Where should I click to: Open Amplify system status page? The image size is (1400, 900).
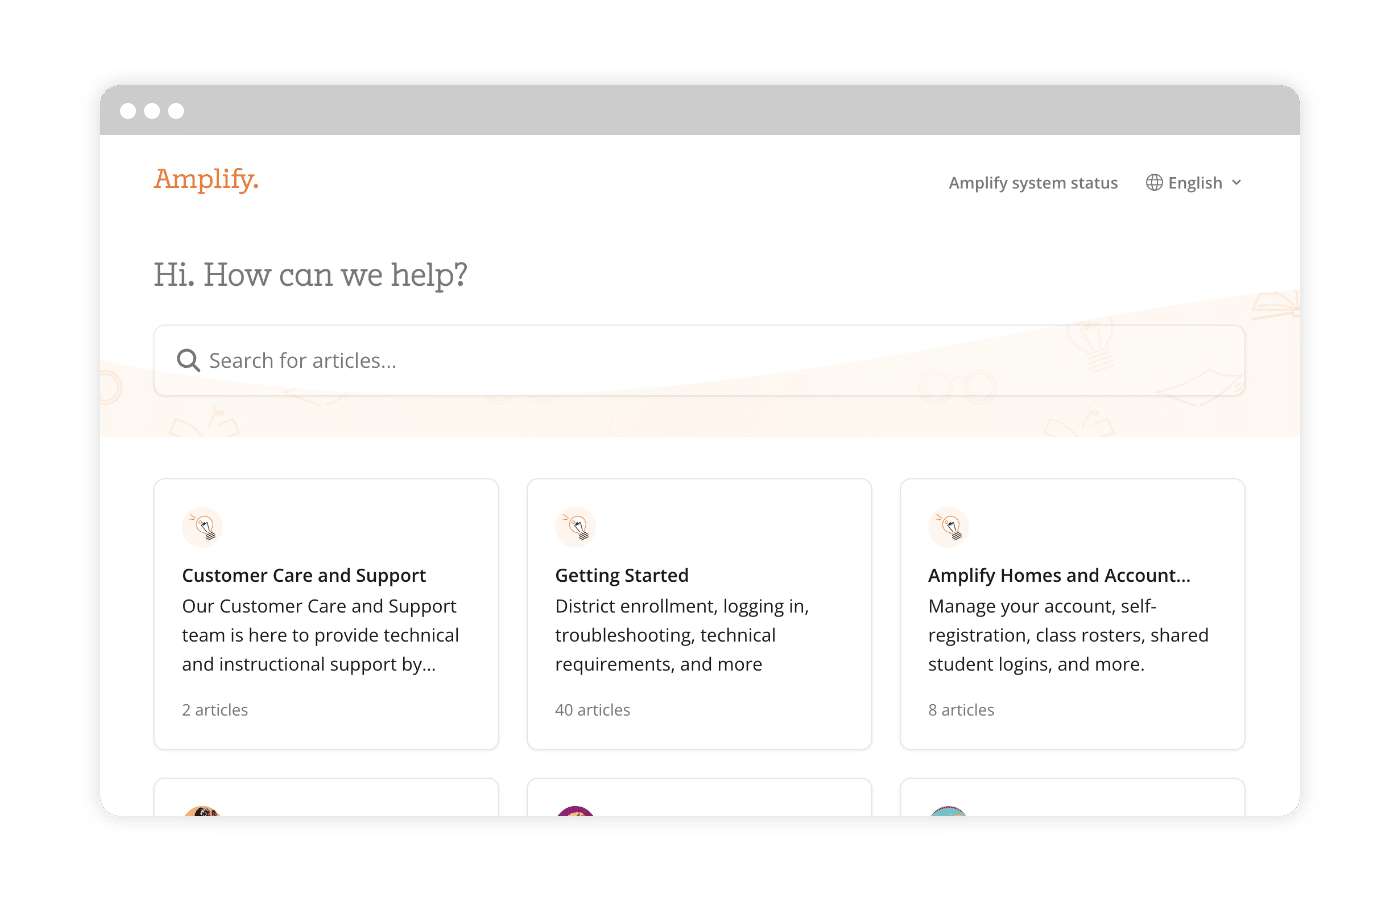coord(1033,182)
